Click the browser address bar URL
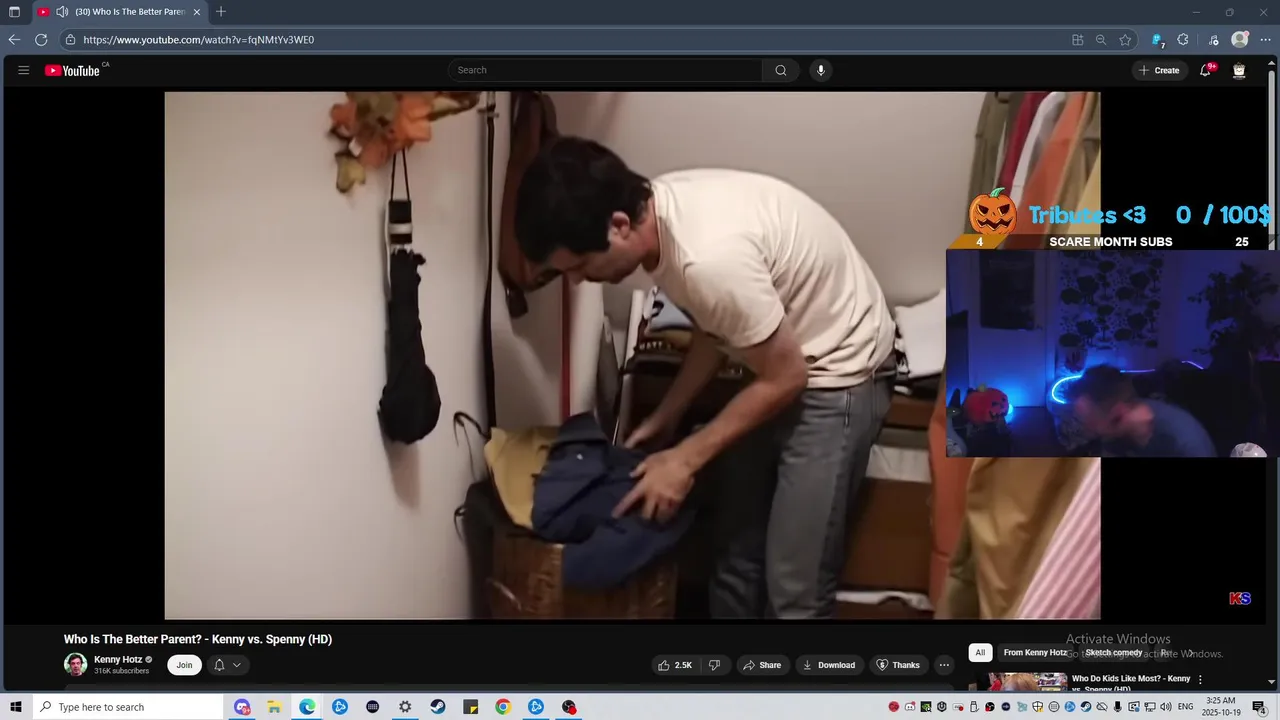The height and width of the screenshot is (720, 1280). tap(199, 40)
